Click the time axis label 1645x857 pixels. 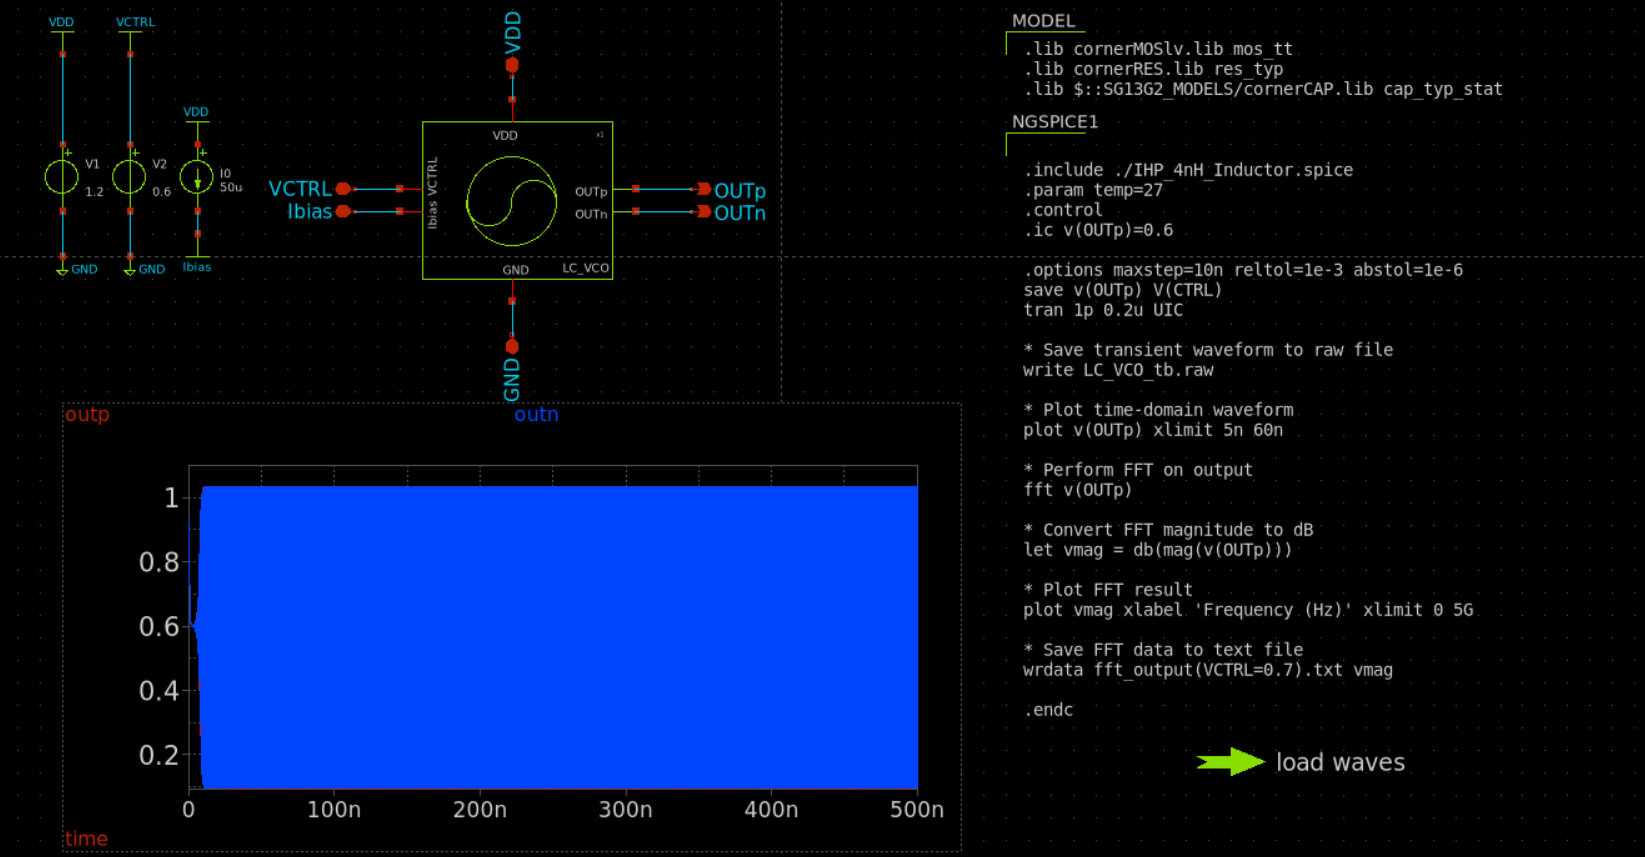point(86,838)
